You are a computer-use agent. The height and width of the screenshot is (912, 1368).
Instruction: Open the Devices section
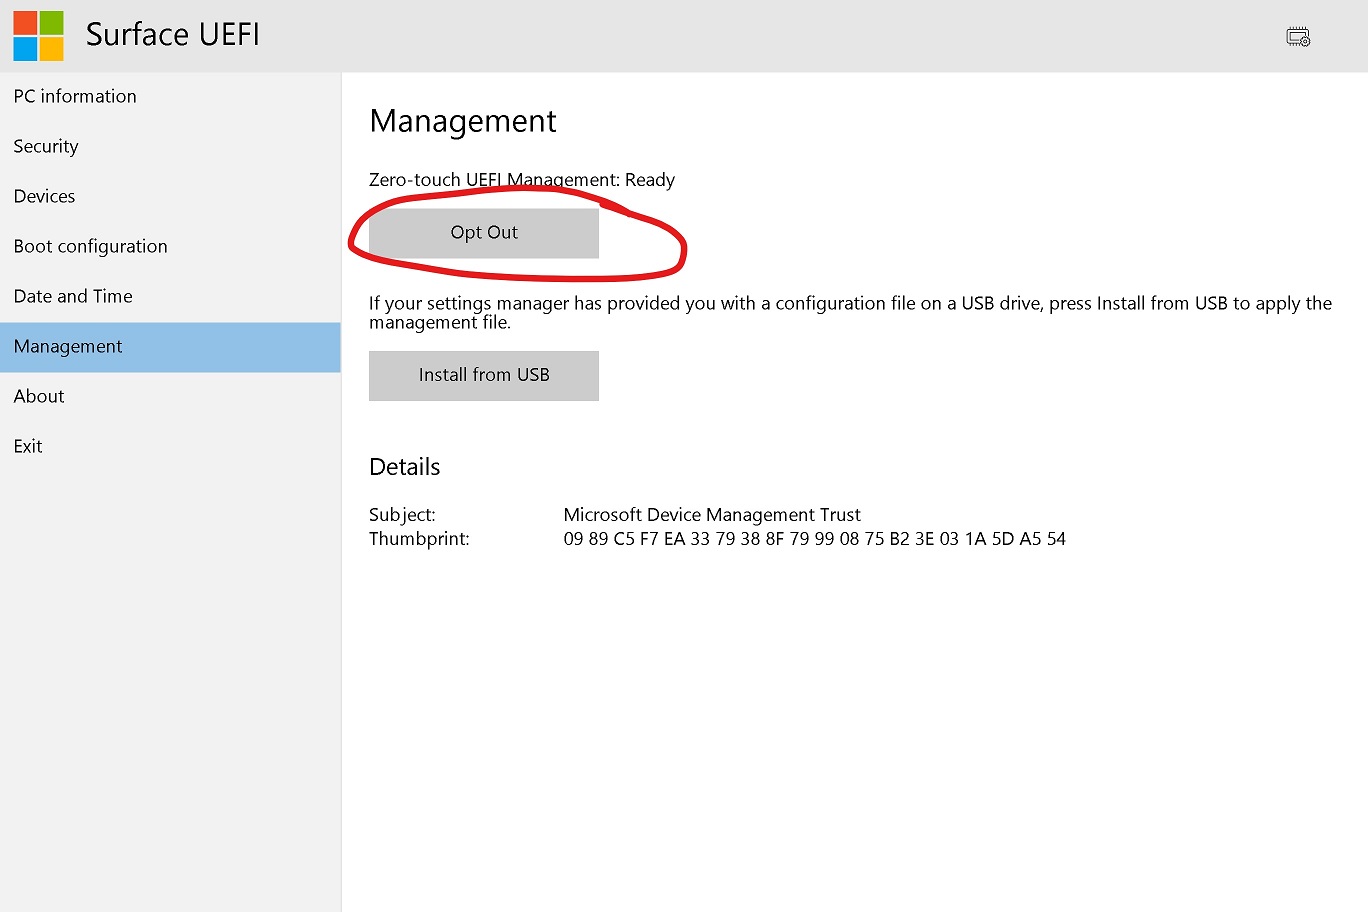point(170,197)
